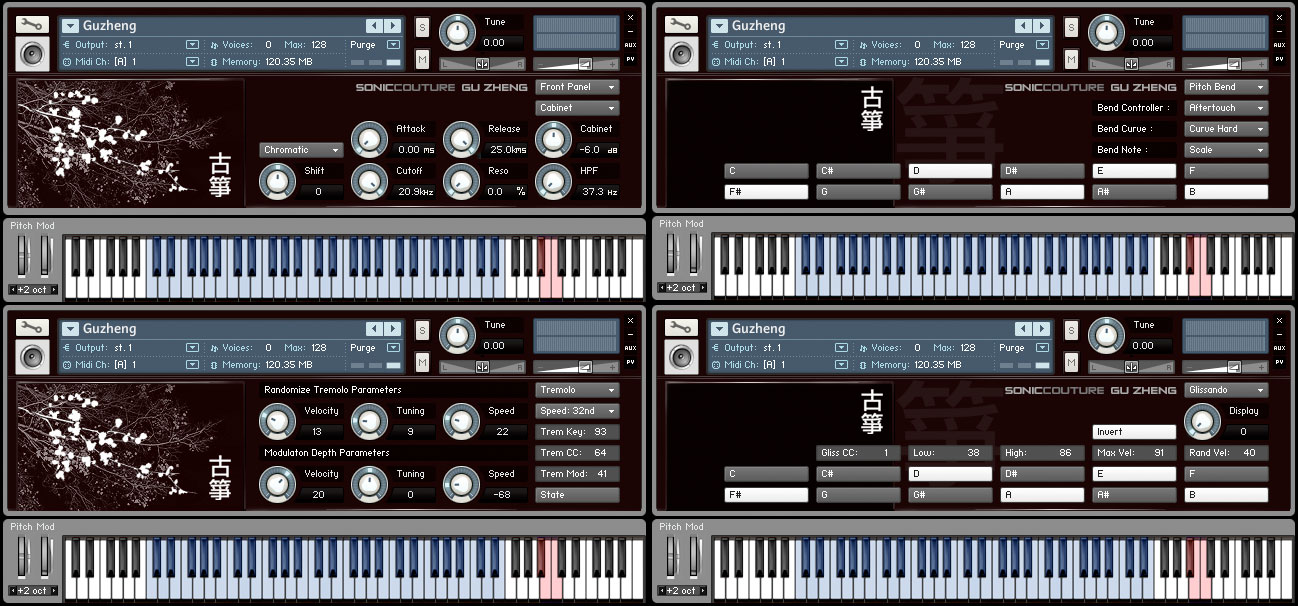The image size is (1298, 606).
Task: Show AUX sends in Front Panel instance
Action: pos(630,44)
